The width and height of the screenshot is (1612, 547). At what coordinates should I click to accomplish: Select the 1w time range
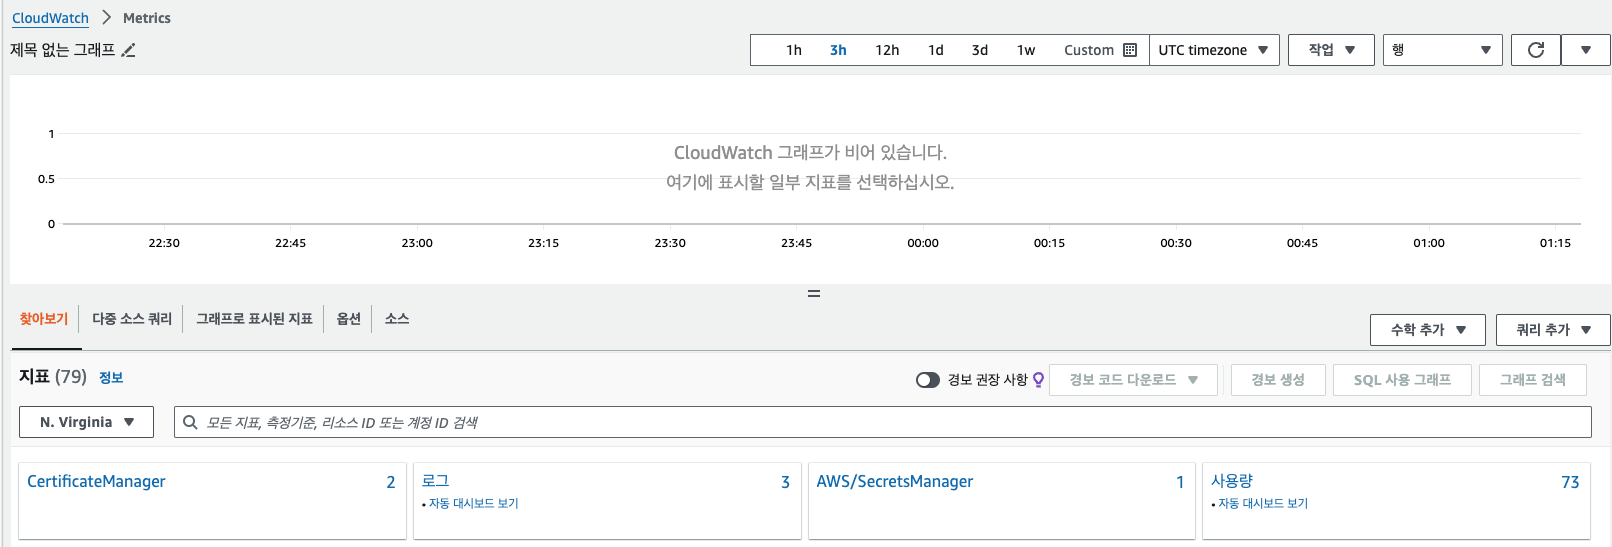1026,50
